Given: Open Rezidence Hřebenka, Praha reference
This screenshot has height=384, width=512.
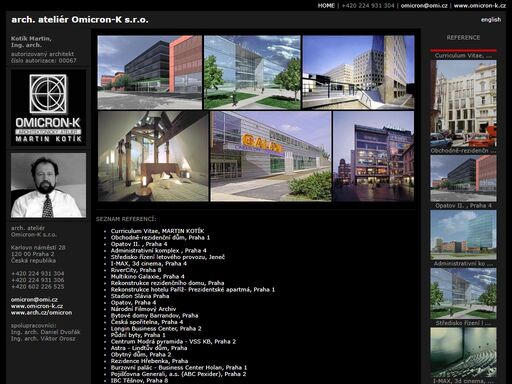Looking at the screenshot, I should click(x=149, y=361).
